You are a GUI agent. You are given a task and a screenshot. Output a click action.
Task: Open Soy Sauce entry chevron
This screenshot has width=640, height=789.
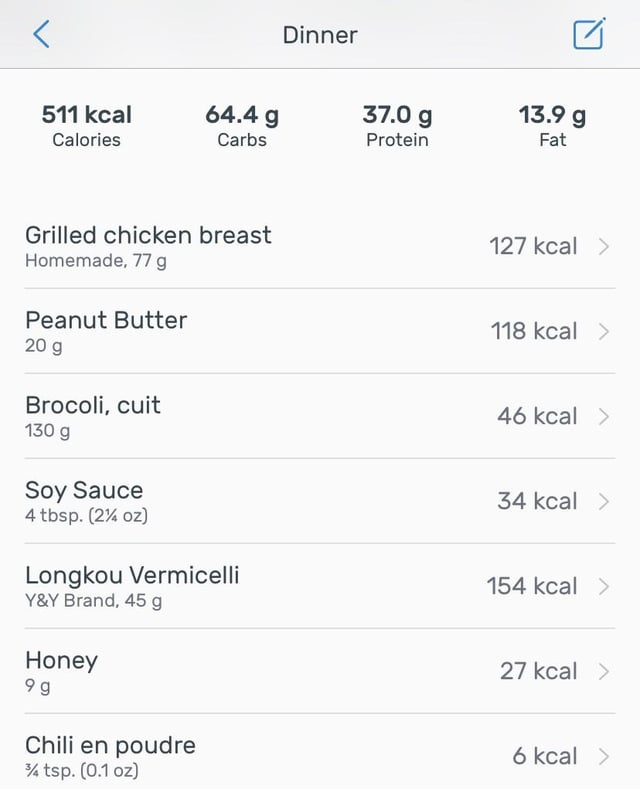click(x=604, y=502)
